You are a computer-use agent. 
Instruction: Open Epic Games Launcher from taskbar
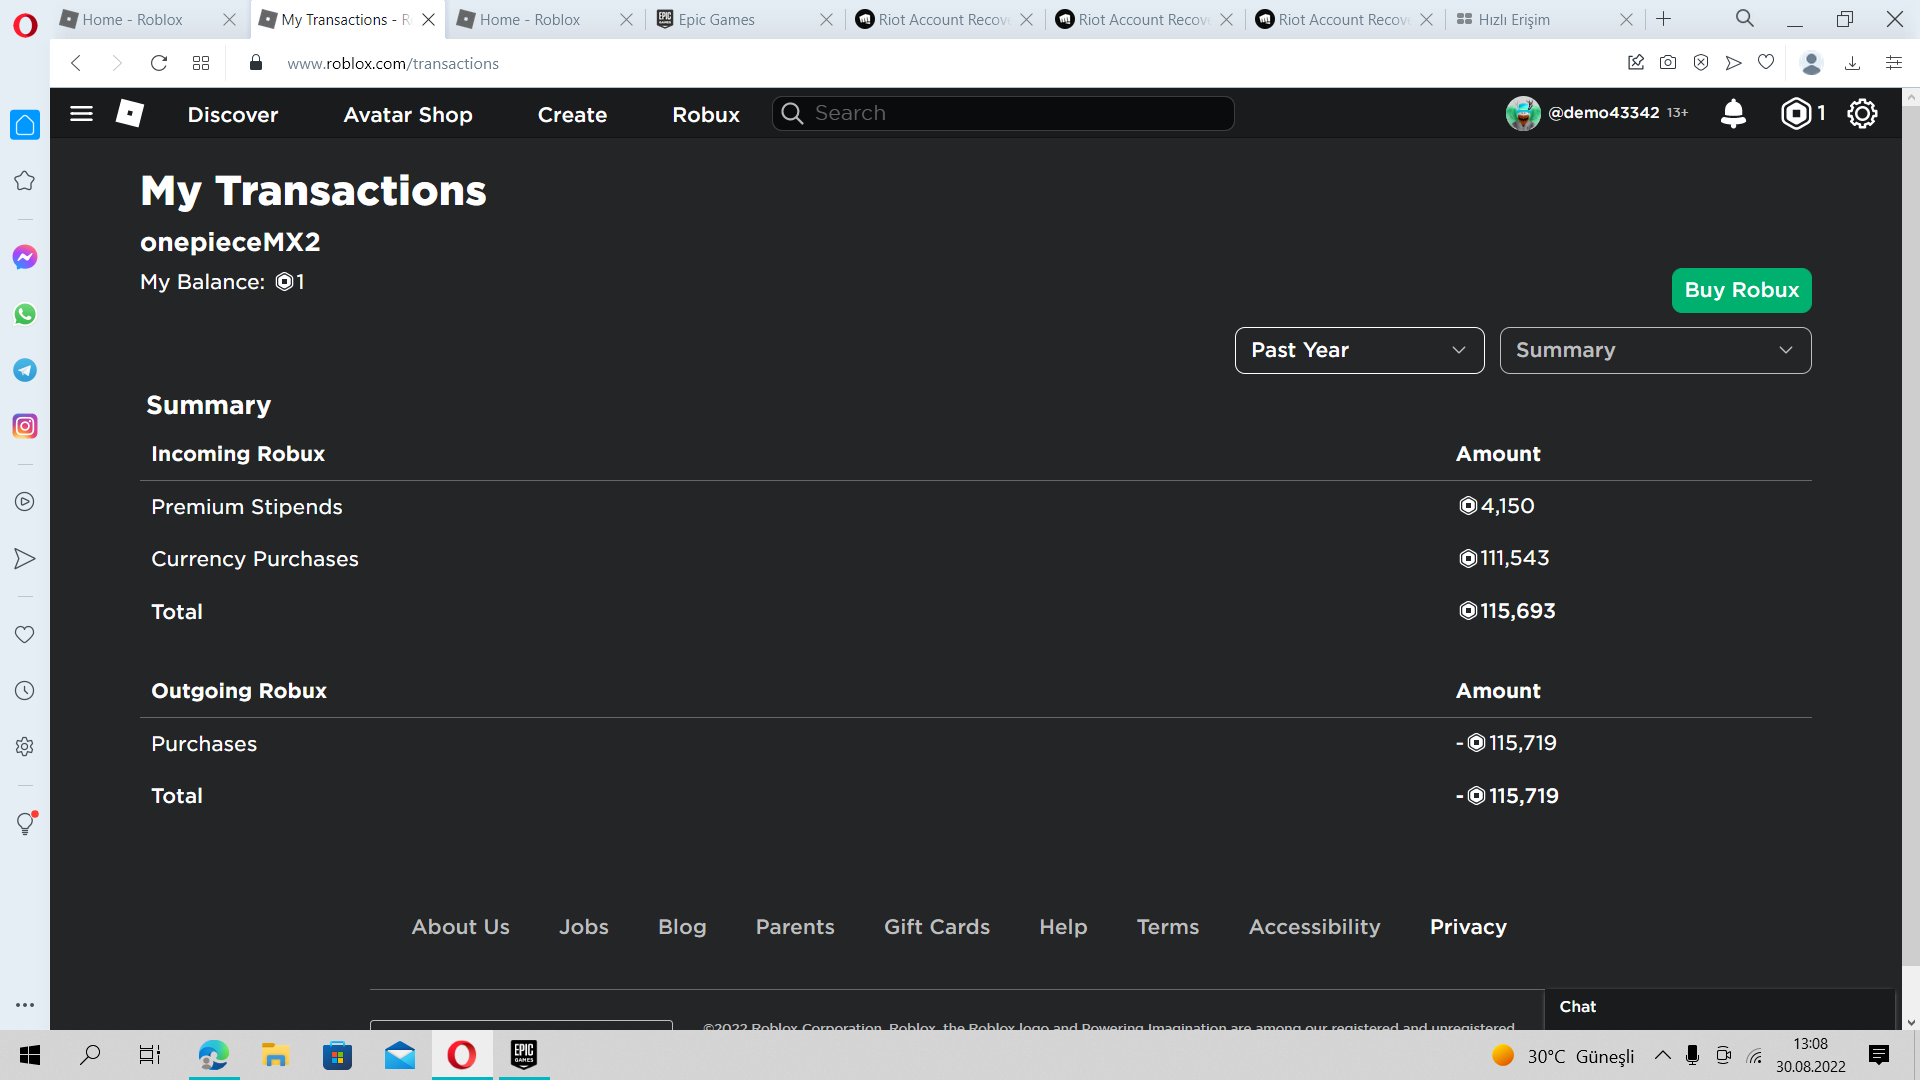click(x=524, y=1055)
